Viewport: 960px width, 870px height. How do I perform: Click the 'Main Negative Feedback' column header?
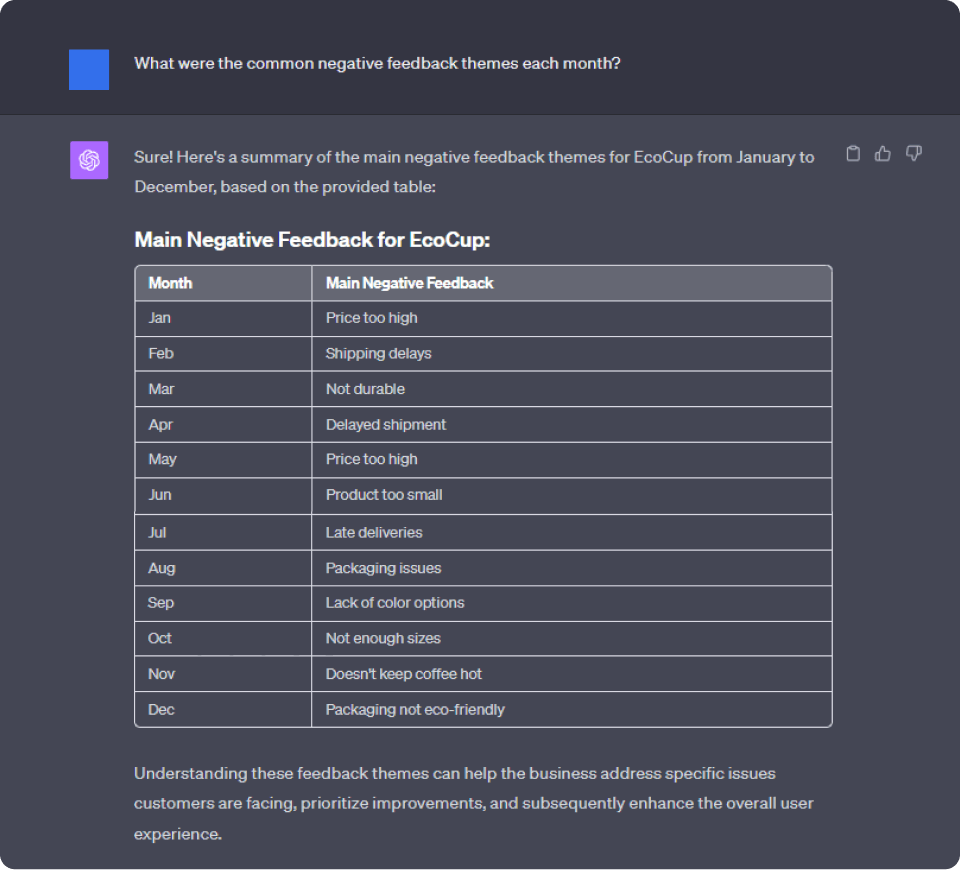pyautogui.click(x=571, y=283)
